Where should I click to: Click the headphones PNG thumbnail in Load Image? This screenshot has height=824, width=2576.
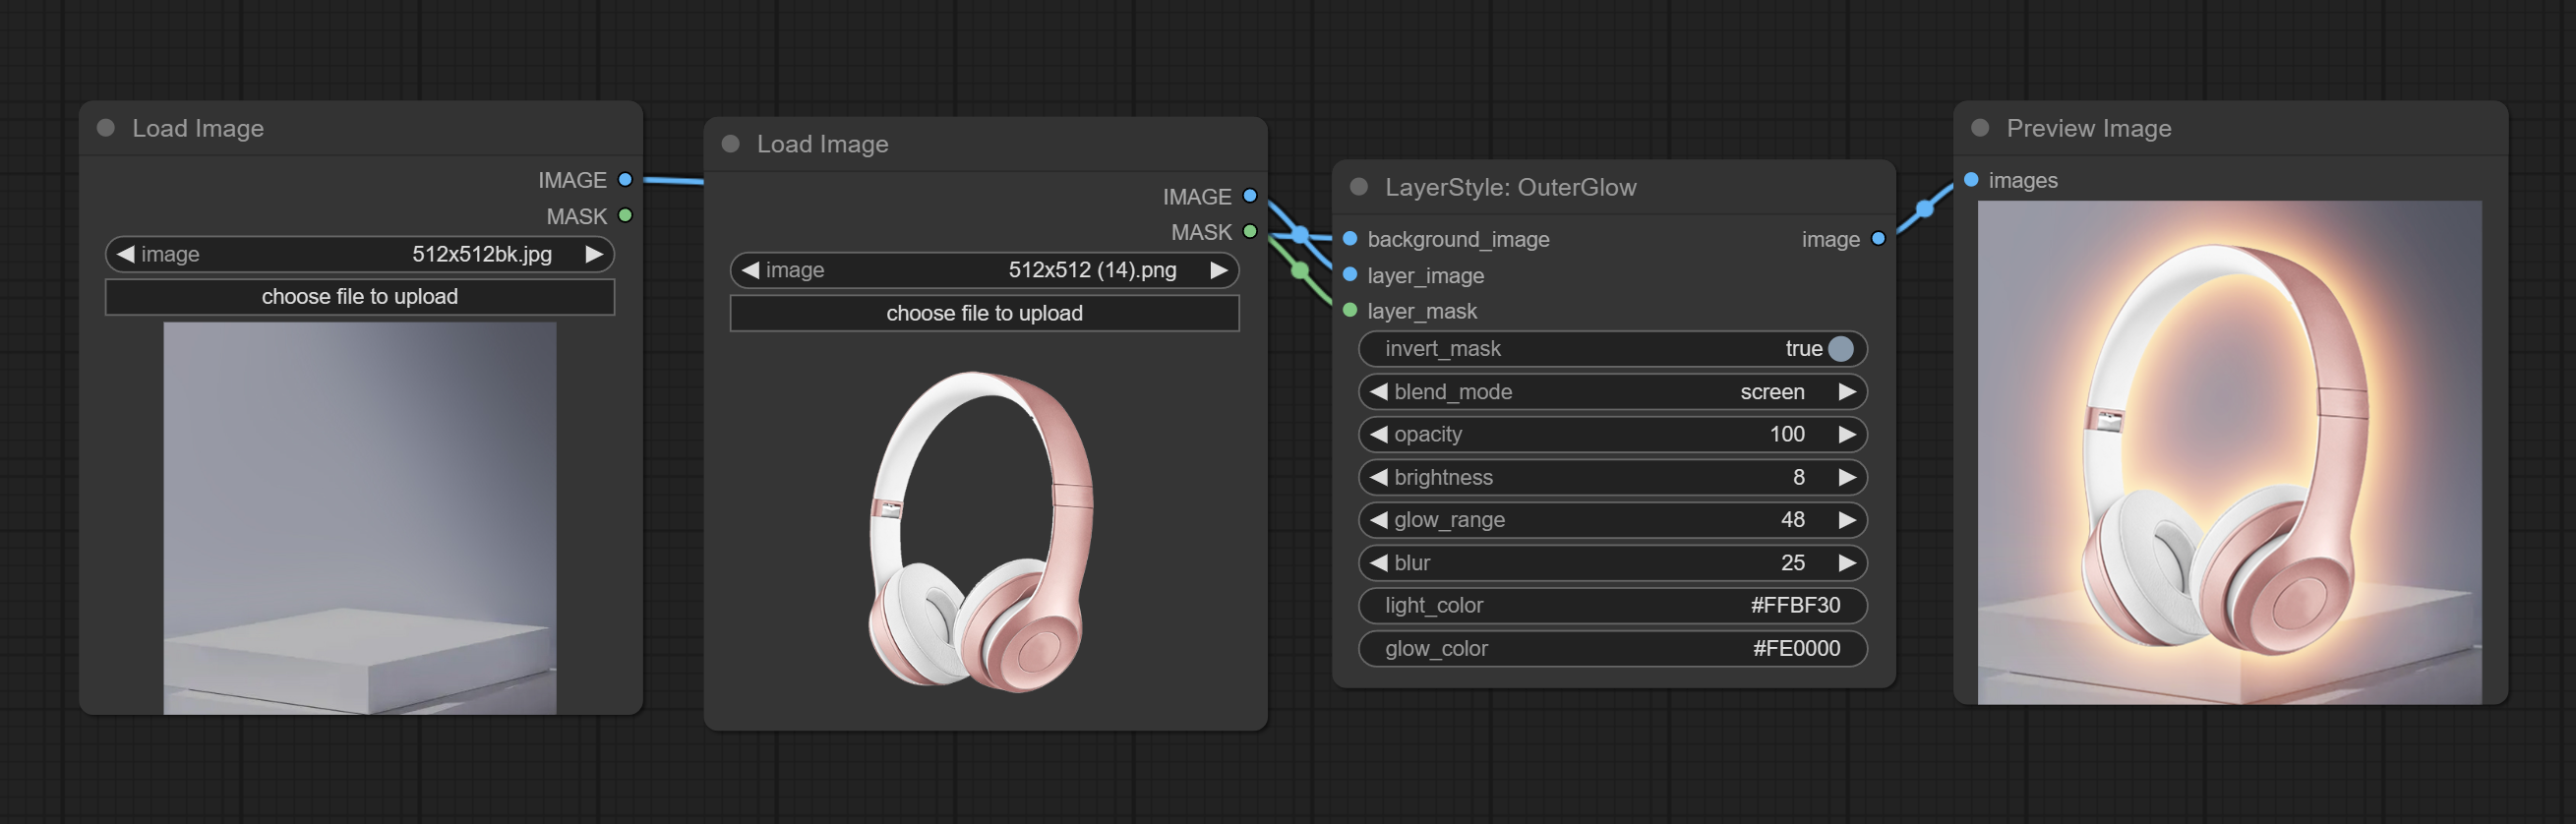(981, 531)
